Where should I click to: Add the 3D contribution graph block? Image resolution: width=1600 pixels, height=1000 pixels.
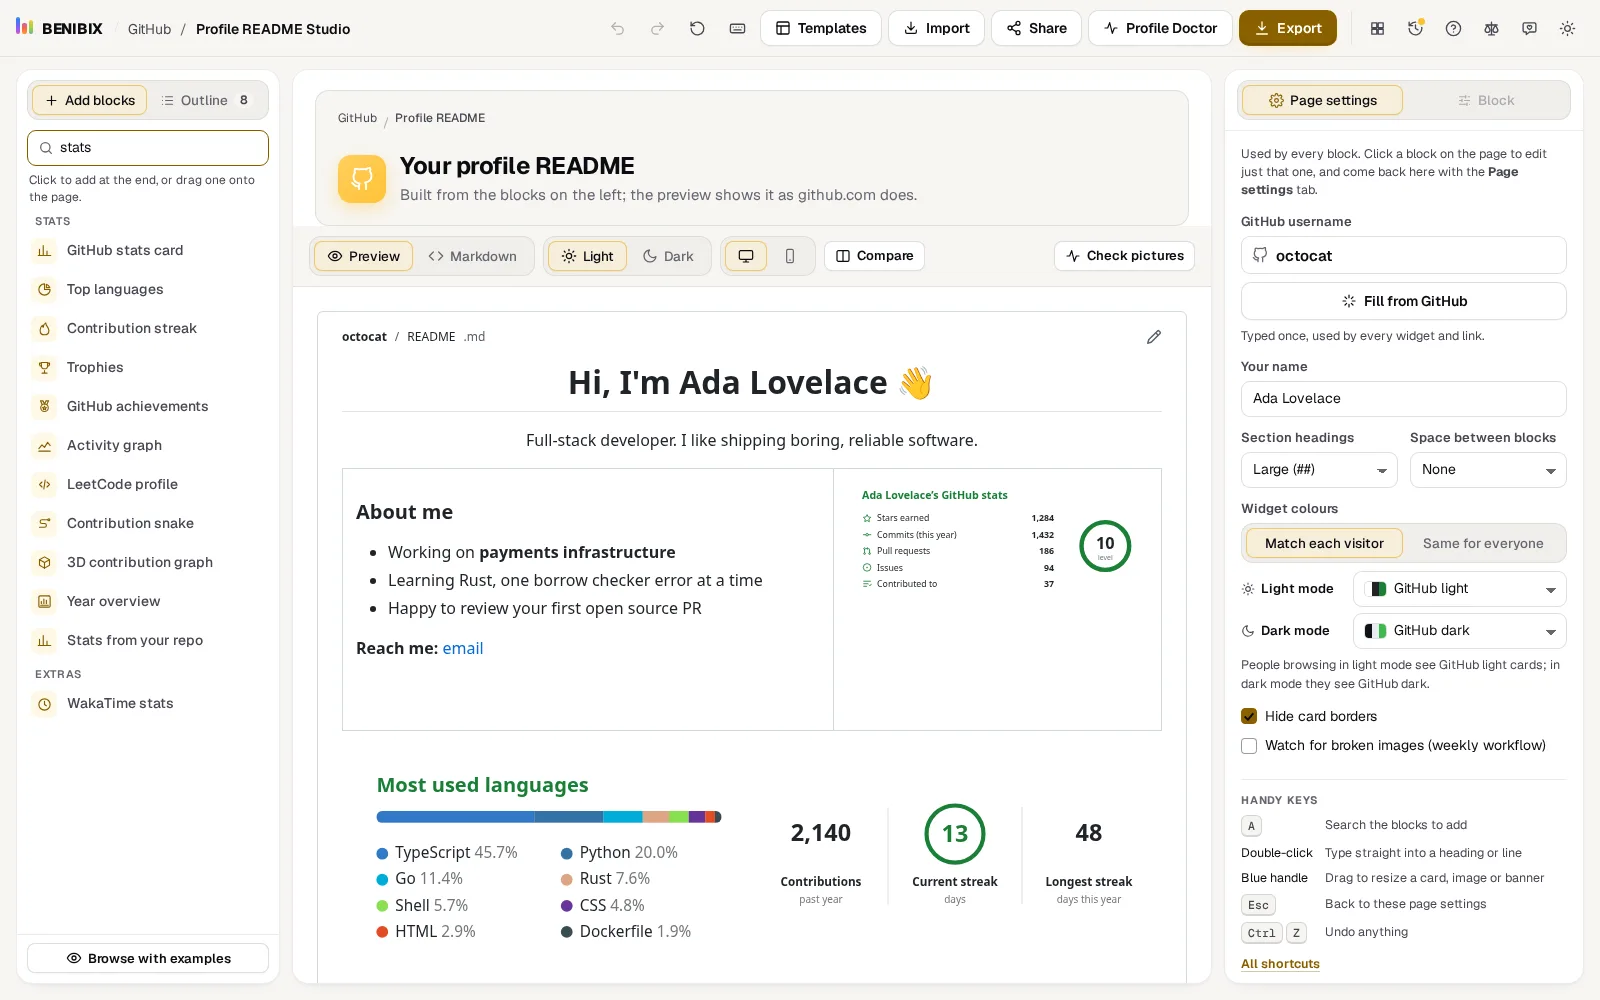[148, 562]
